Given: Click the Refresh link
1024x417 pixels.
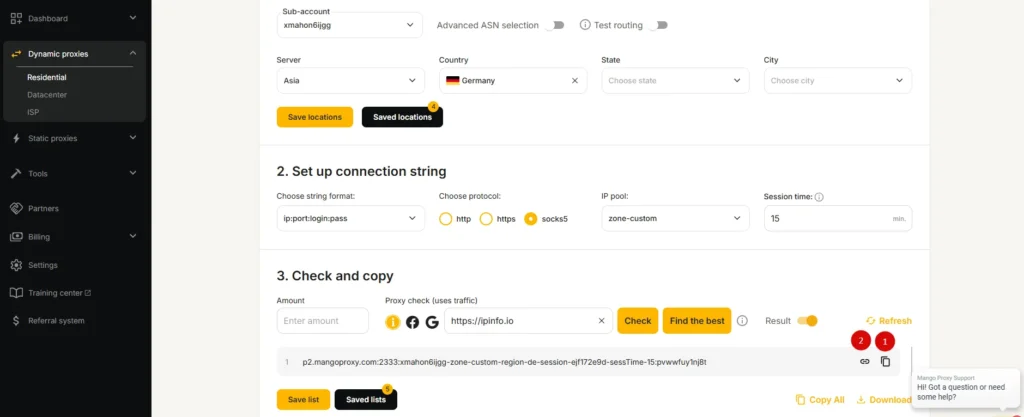Looking at the screenshot, I should [x=889, y=320].
